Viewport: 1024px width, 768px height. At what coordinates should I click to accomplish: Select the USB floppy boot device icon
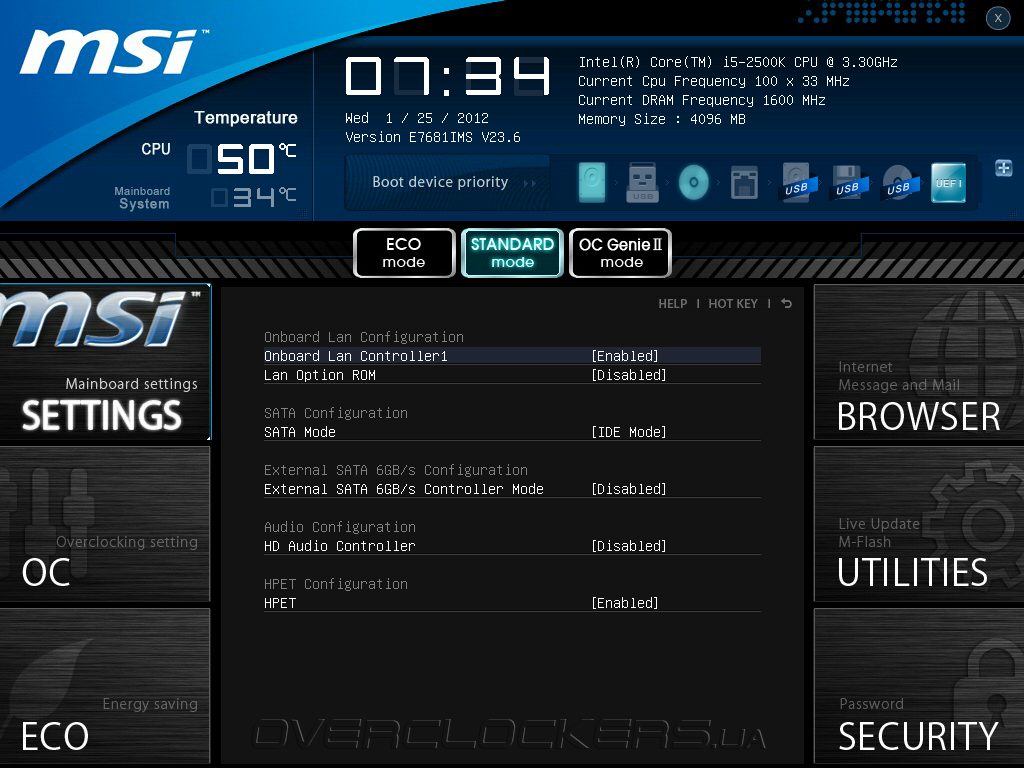pyautogui.click(x=848, y=182)
